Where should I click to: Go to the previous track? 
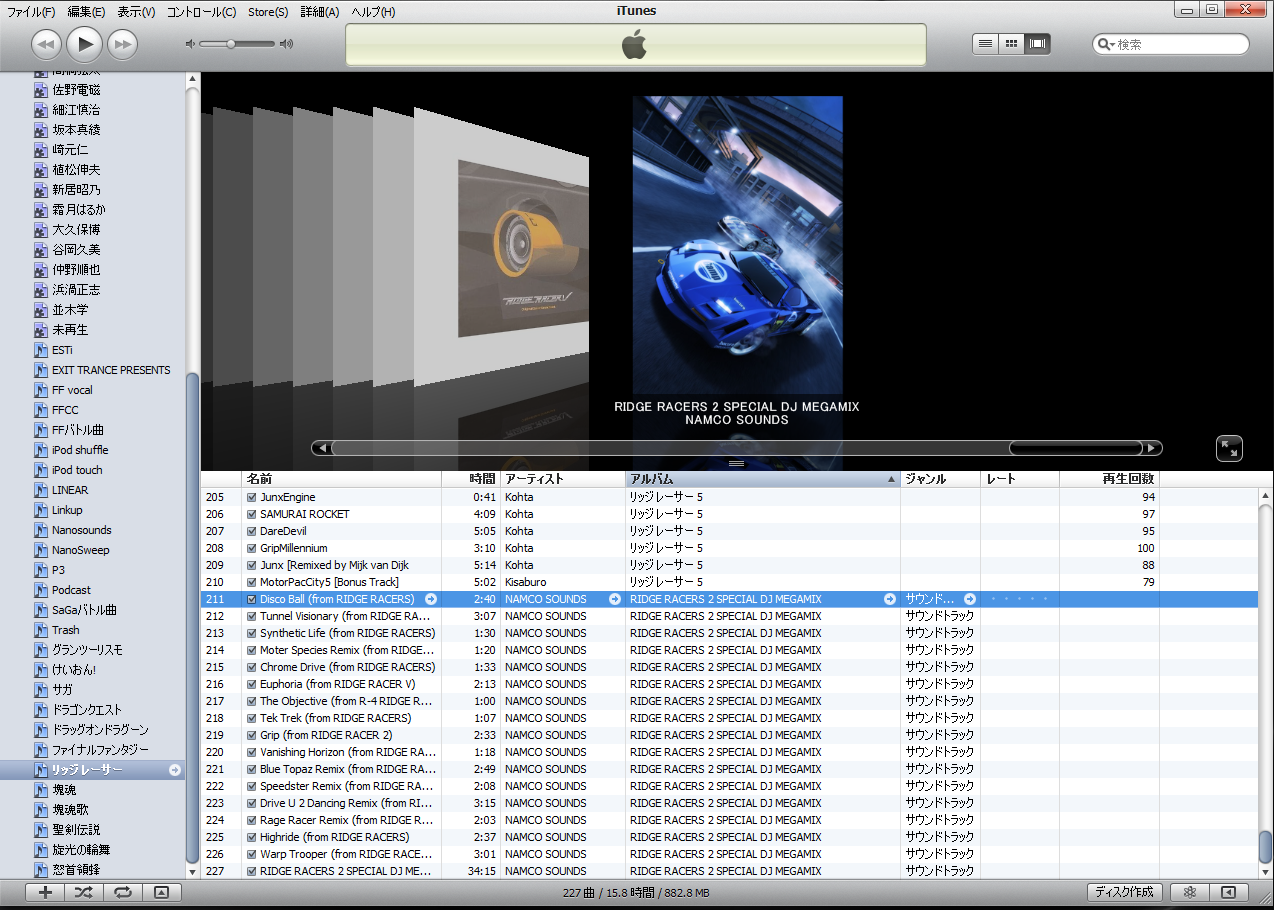[x=47, y=44]
